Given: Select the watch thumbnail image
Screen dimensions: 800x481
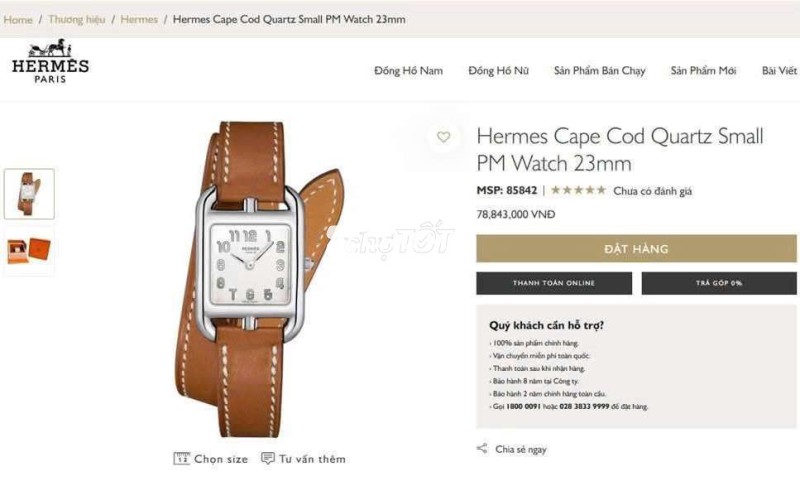Looking at the screenshot, I should pyautogui.click(x=29, y=194).
